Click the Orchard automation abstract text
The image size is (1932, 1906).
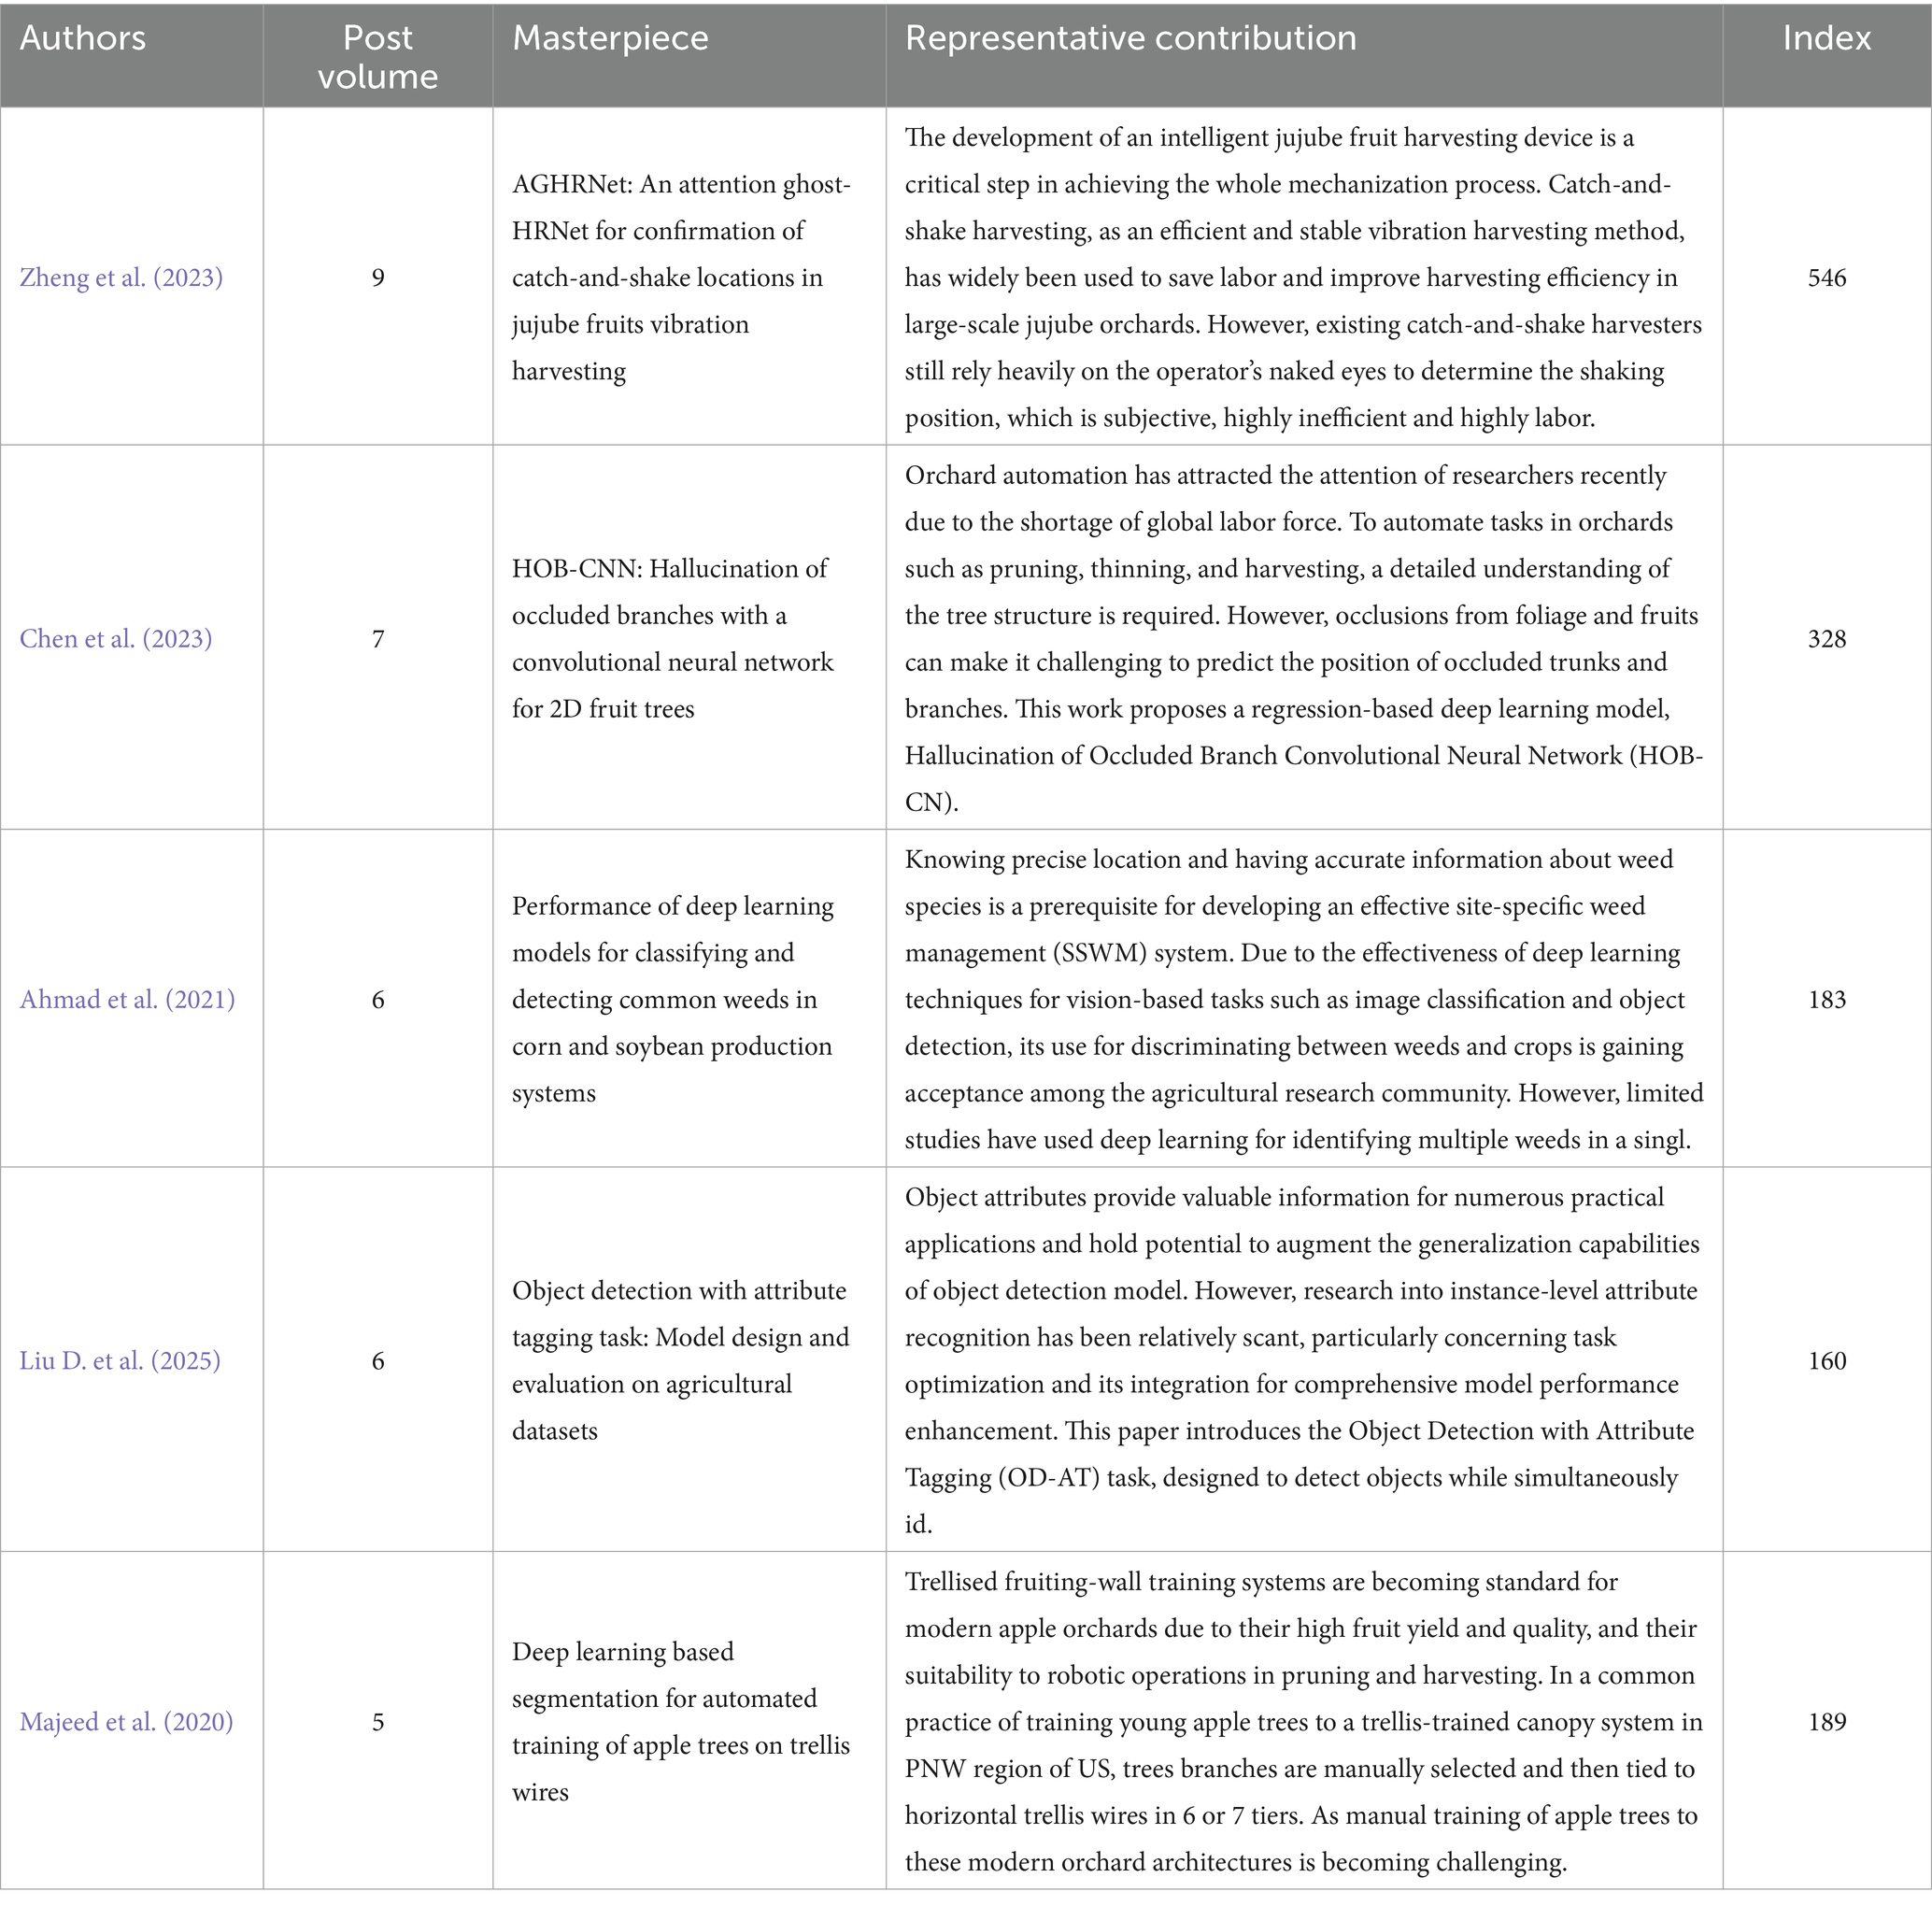point(1304,638)
